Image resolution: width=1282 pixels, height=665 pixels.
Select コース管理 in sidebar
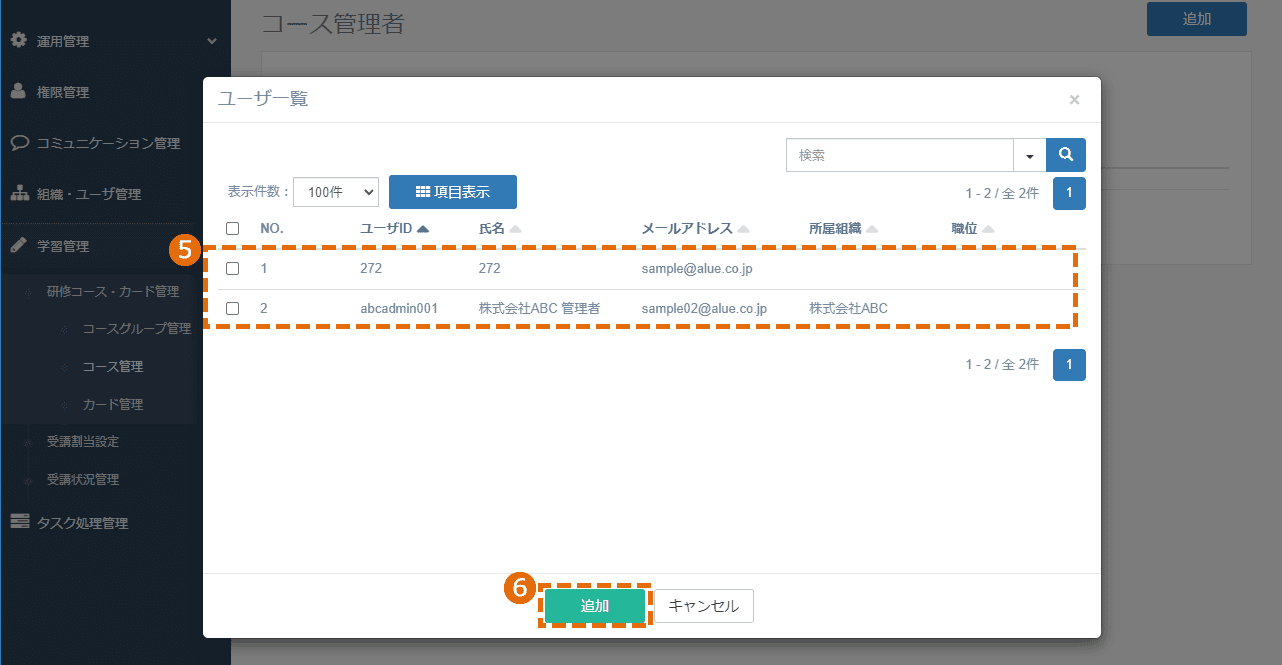(x=113, y=367)
